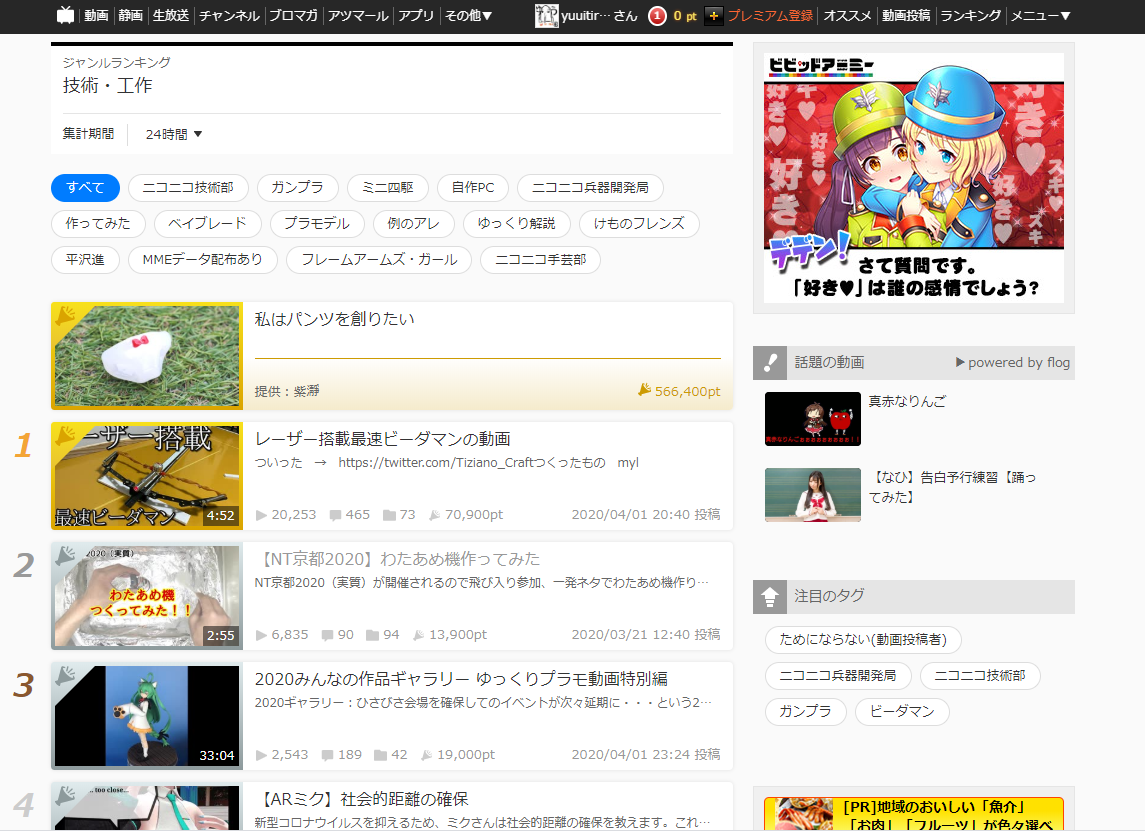This screenshot has height=831, width=1145.
Task: Click ガンプラ under 注目のタグ
Action: 805,712
